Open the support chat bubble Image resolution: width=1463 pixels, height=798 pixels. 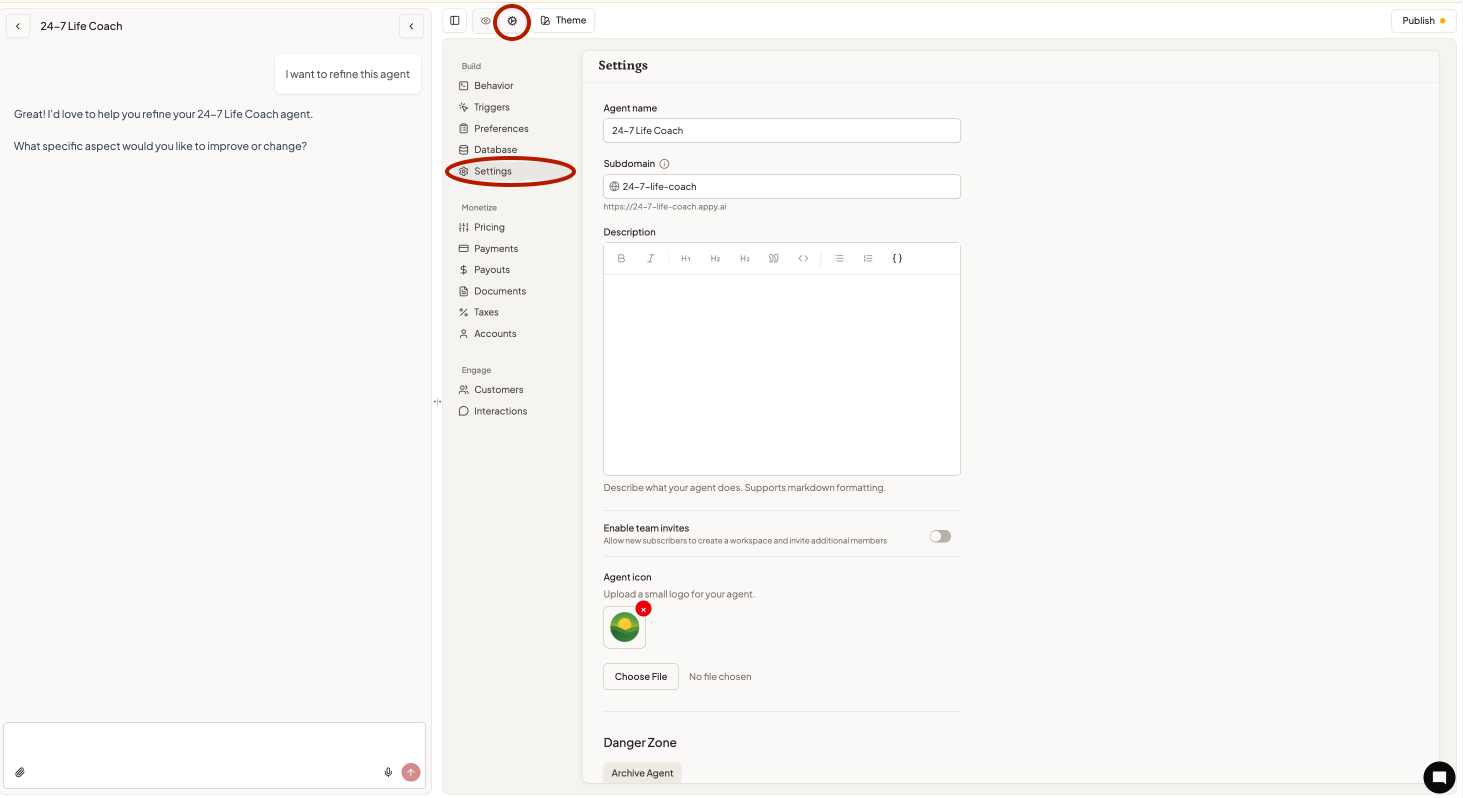[x=1439, y=776]
